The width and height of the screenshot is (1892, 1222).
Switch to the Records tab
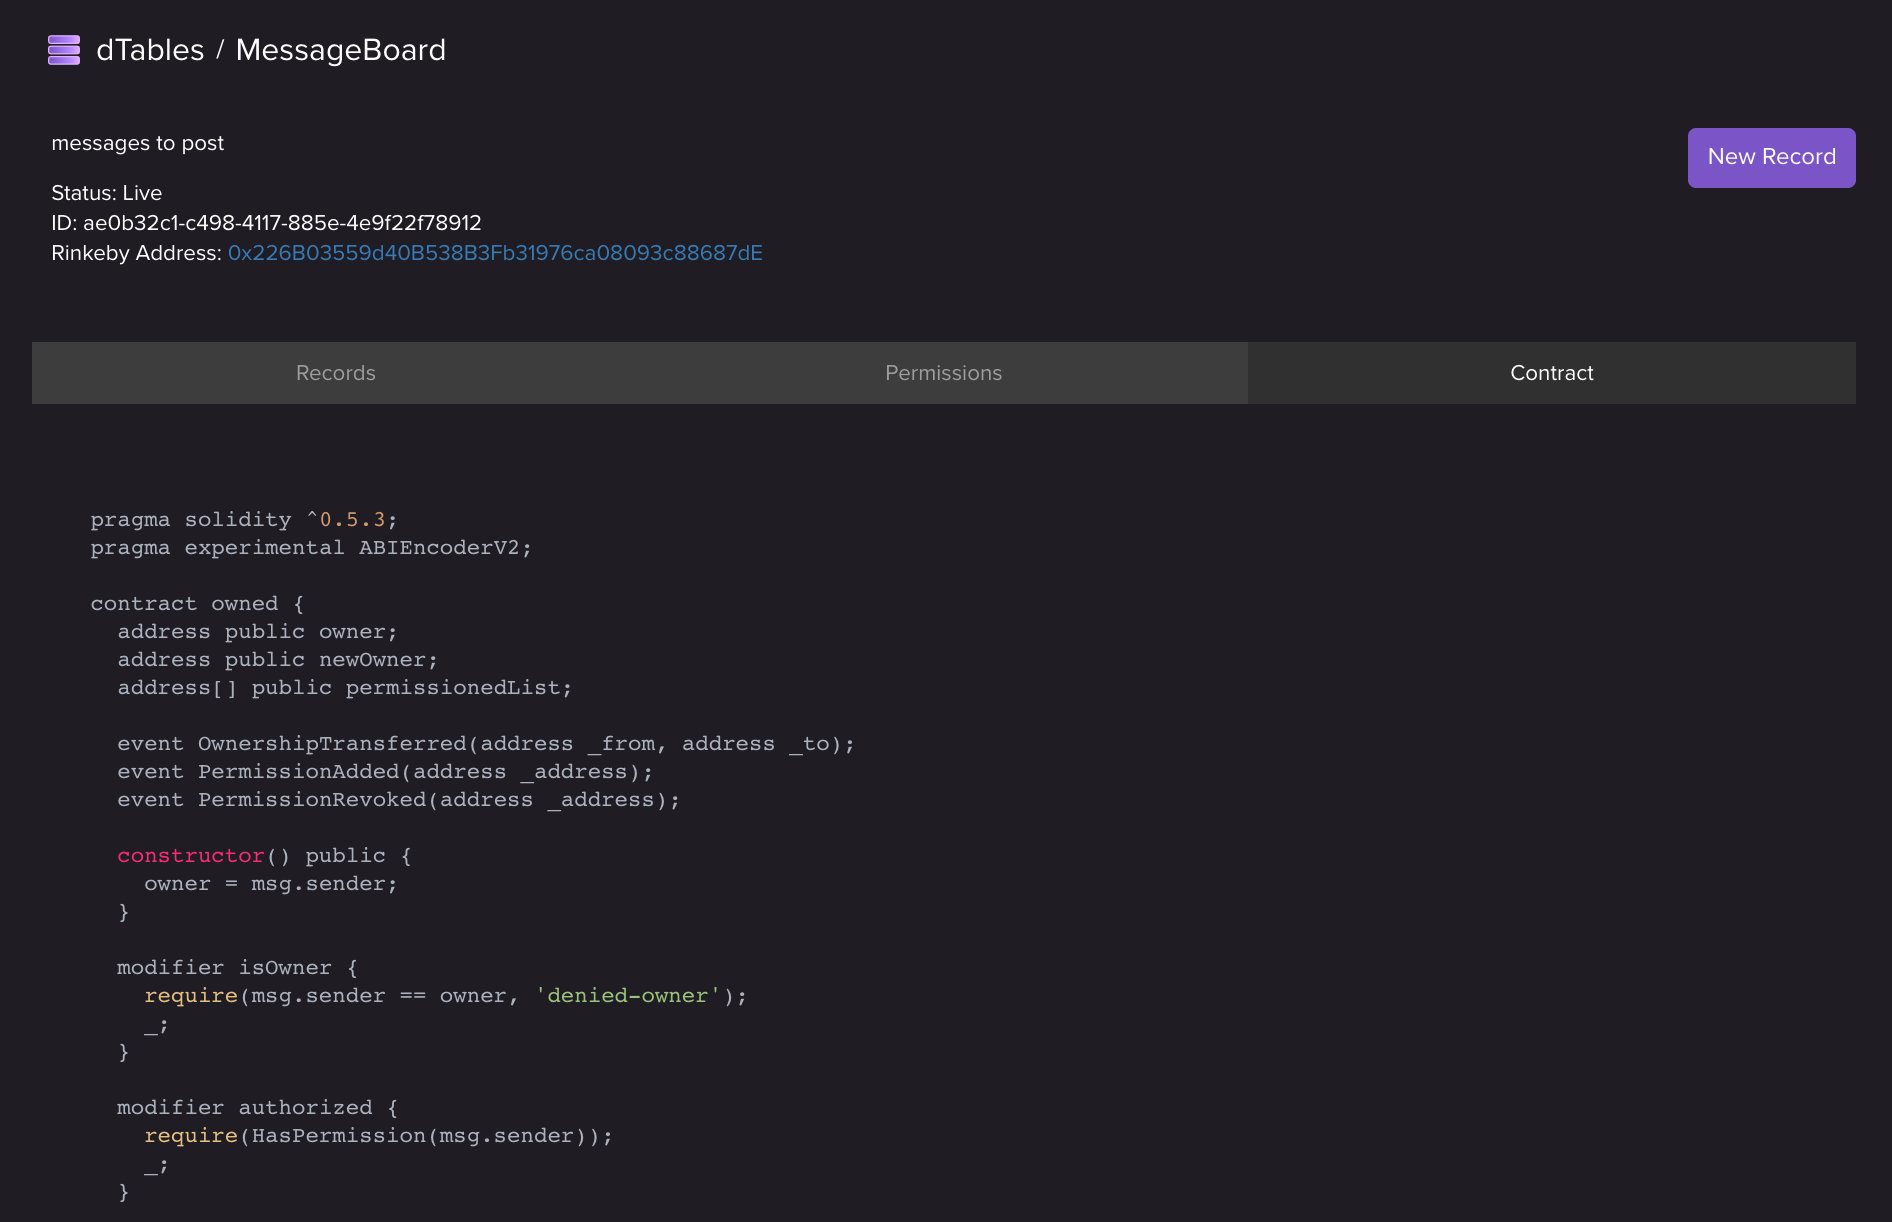(336, 373)
